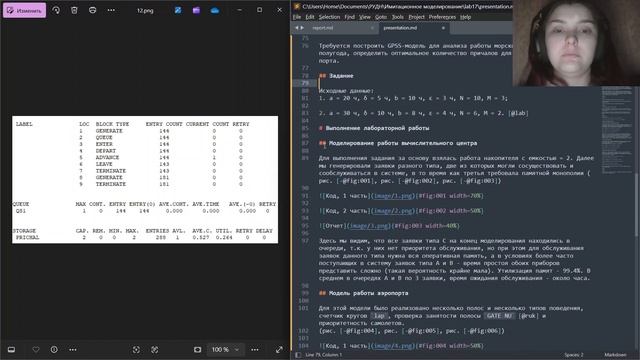The image size is (640, 360).
Task: Click the Sublime Text app icon in title bar
Action: tap(297, 6)
